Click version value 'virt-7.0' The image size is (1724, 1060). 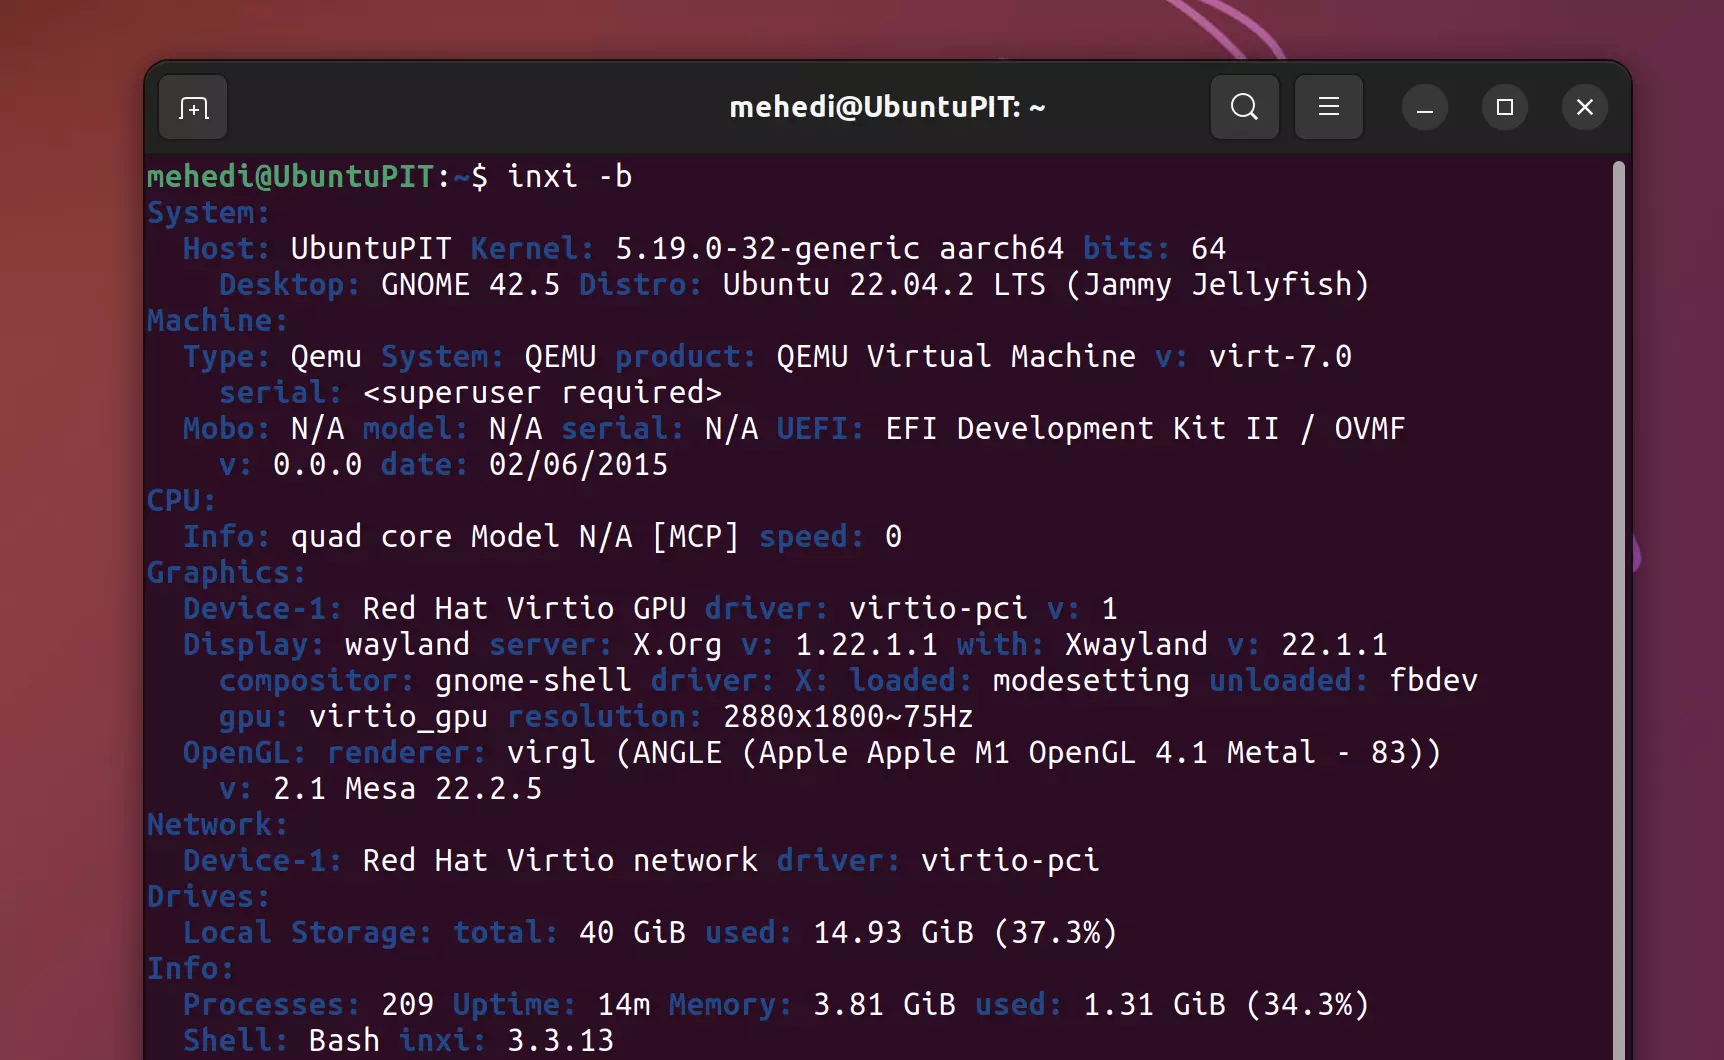click(x=1280, y=357)
